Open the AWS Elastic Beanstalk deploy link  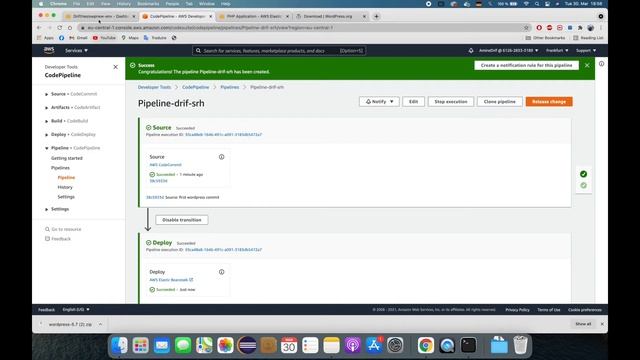[x=171, y=280]
